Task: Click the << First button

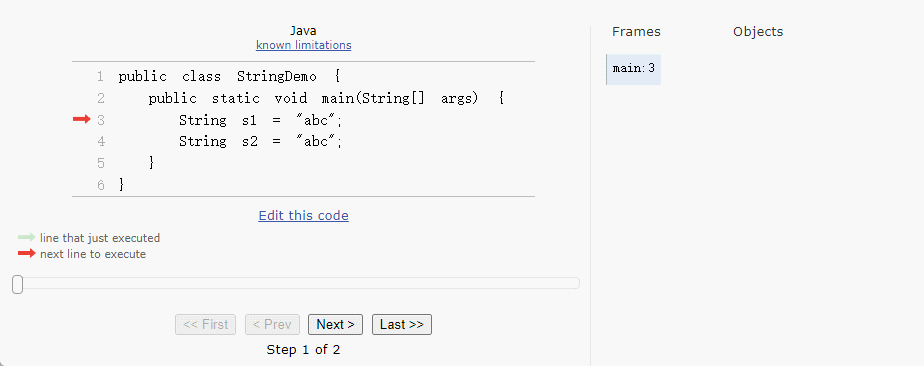Action: coord(206,325)
